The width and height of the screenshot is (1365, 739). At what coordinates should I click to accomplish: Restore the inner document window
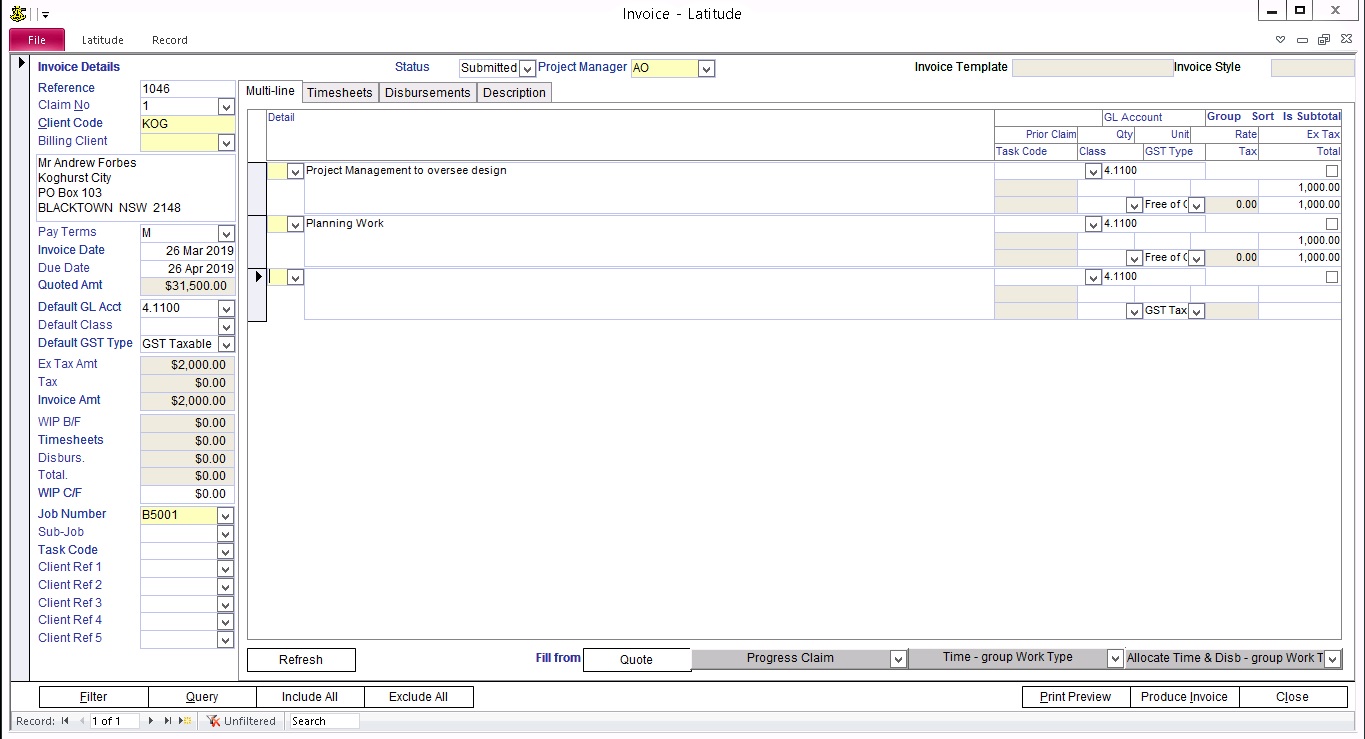coord(1323,40)
